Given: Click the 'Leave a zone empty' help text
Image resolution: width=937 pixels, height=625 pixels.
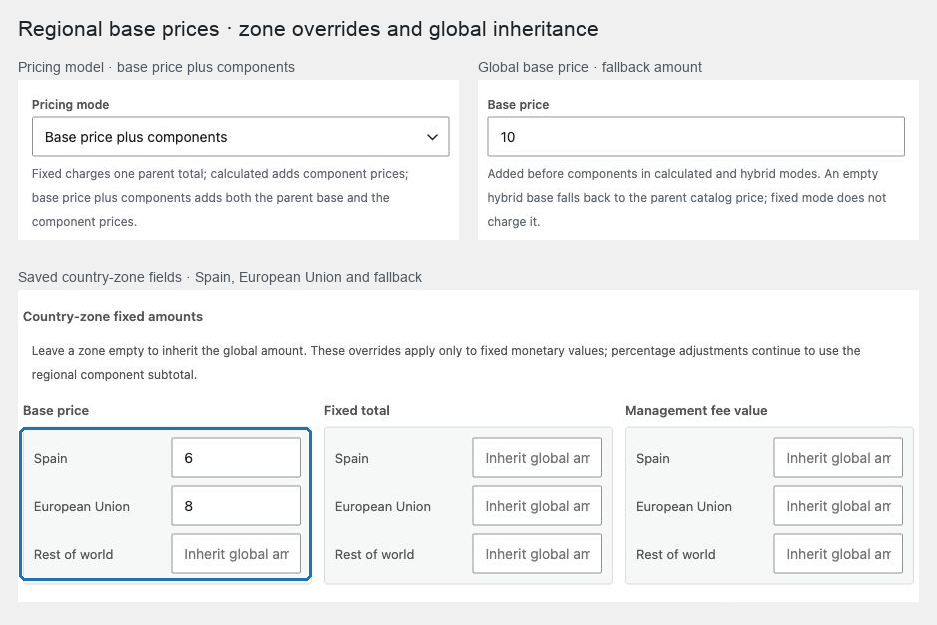Looking at the screenshot, I should coord(446,363).
